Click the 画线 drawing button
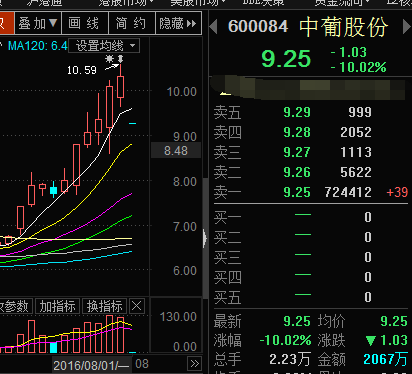Viewport: 412px width, 374px height. tap(85, 23)
